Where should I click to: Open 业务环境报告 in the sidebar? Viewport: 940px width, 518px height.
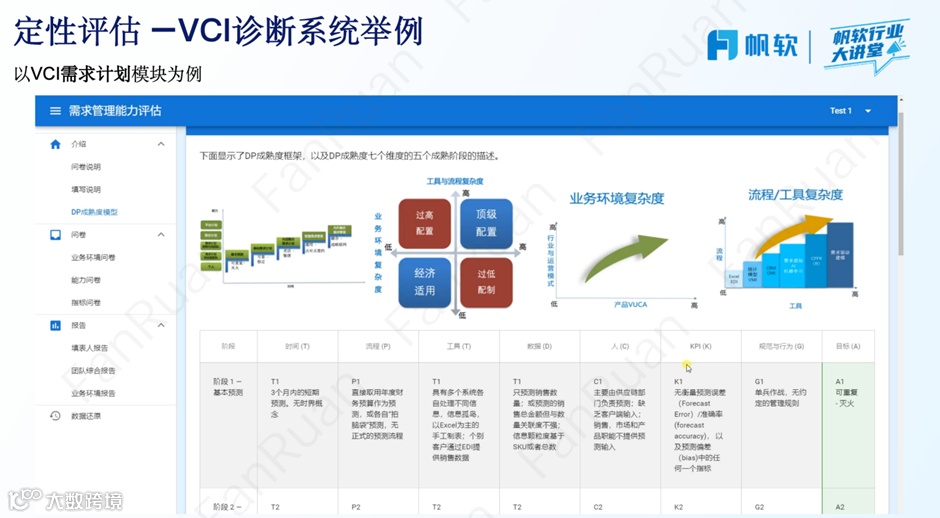(x=93, y=393)
